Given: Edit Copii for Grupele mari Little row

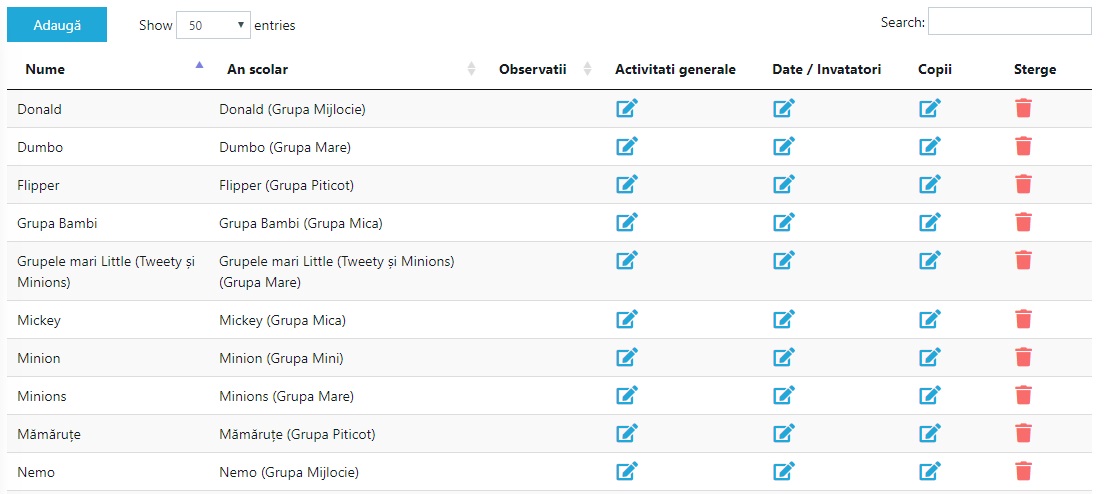Looking at the screenshot, I should (930, 260).
